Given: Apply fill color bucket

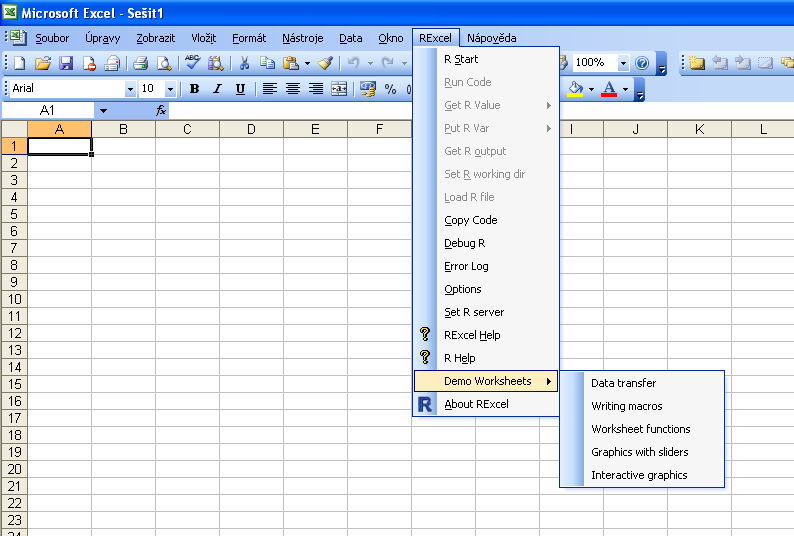Looking at the screenshot, I should (x=575, y=89).
